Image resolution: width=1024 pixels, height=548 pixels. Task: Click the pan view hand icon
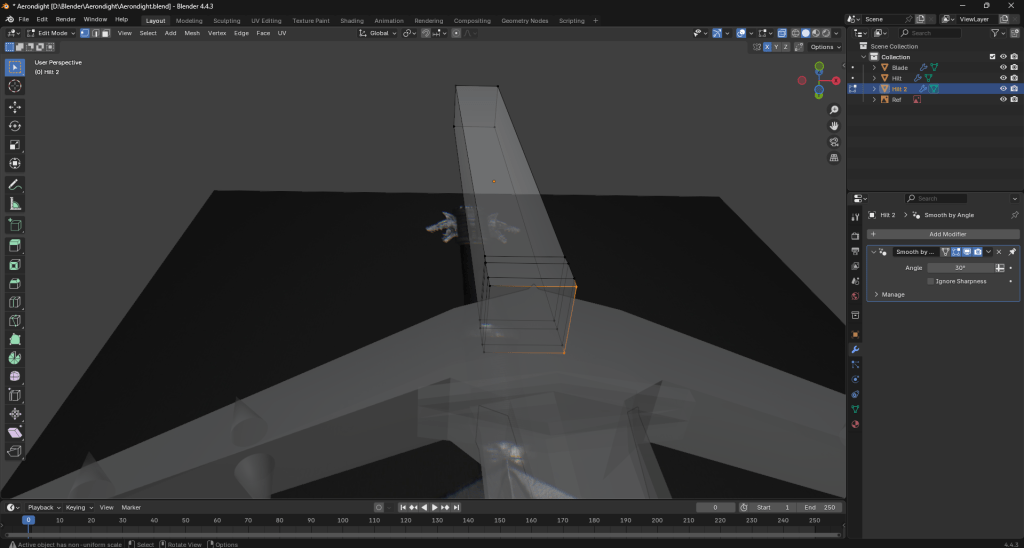pos(834,125)
